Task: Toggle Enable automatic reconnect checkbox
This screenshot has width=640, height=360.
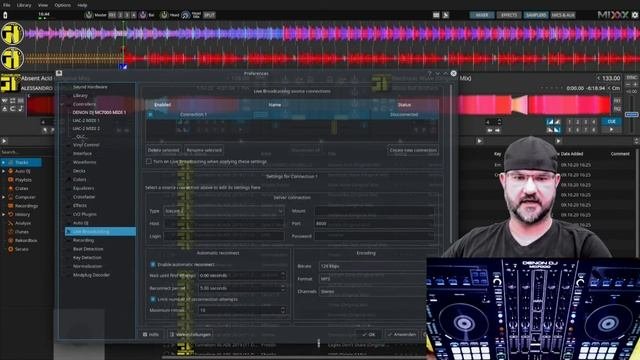Action: tap(153, 264)
